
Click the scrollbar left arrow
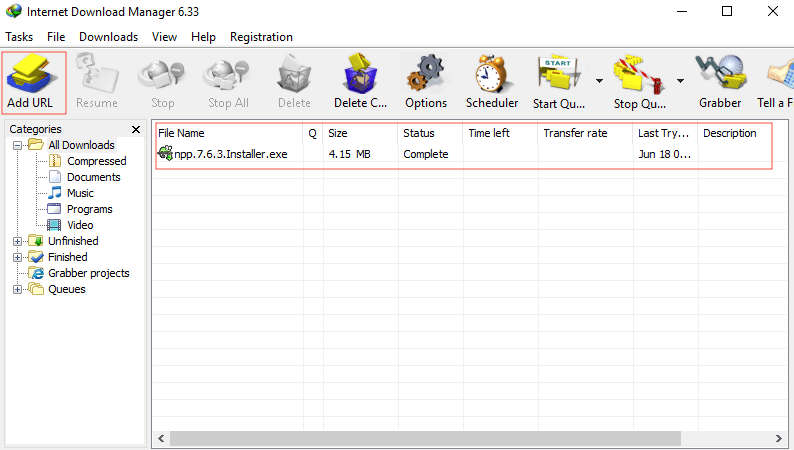(x=162, y=438)
